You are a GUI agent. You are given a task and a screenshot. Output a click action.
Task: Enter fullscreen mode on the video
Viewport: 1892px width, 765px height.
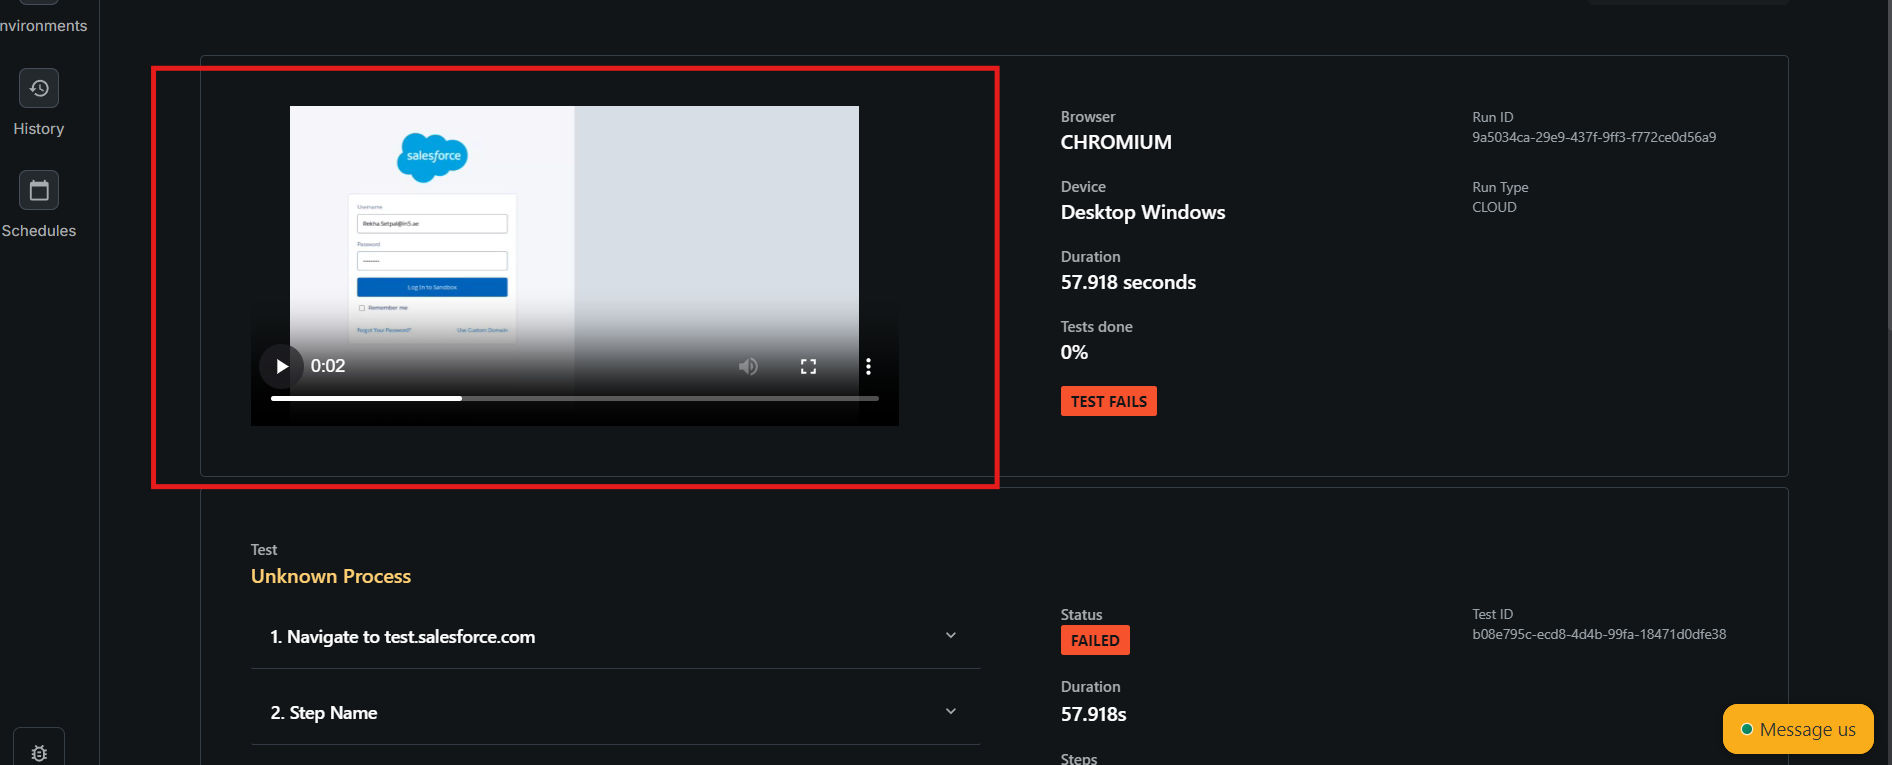[x=808, y=366]
